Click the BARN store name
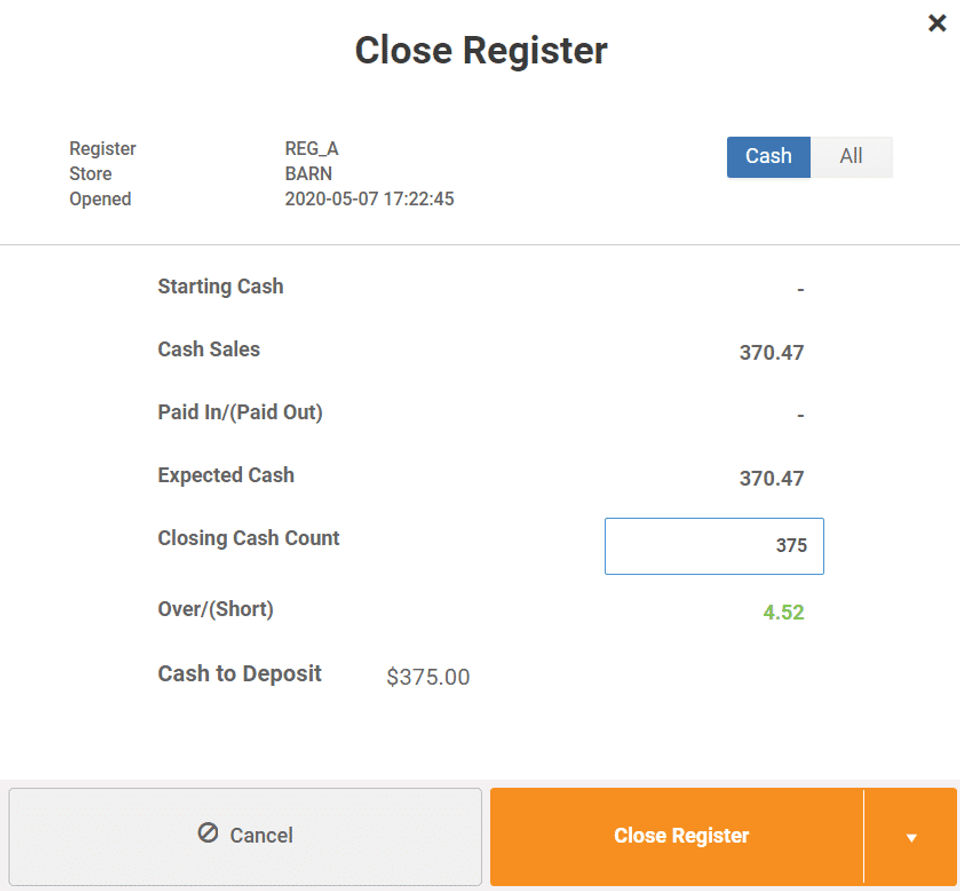This screenshot has height=891, width=960. [x=308, y=174]
